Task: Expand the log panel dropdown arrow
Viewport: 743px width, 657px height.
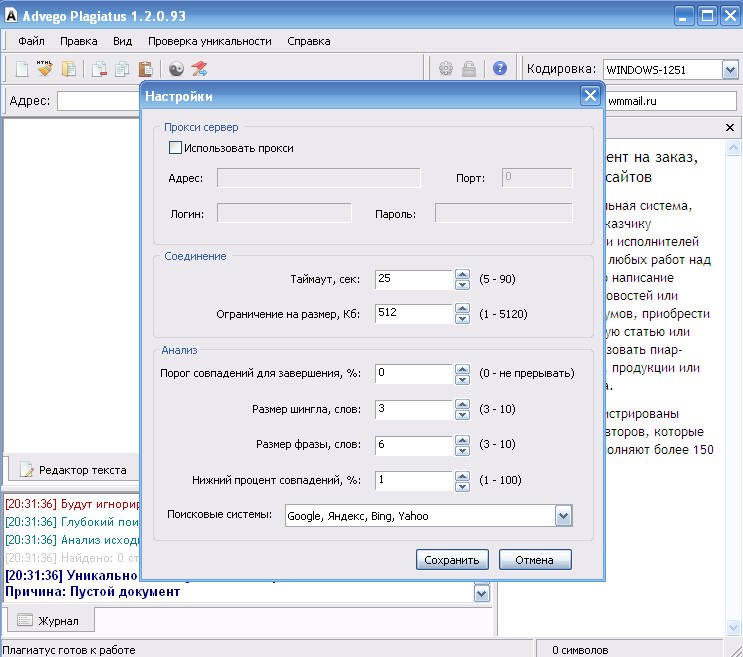Action: 482,593
